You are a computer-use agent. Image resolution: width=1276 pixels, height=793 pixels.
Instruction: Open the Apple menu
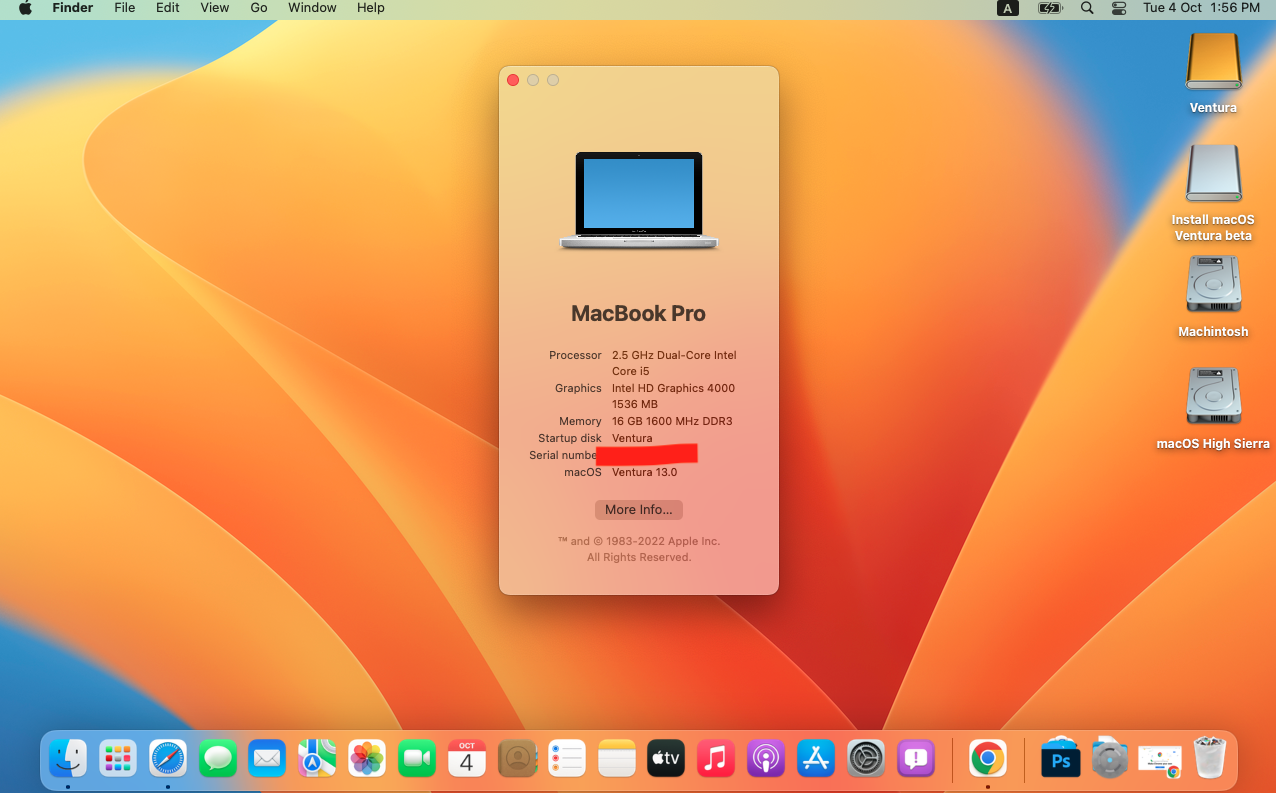click(x=25, y=8)
